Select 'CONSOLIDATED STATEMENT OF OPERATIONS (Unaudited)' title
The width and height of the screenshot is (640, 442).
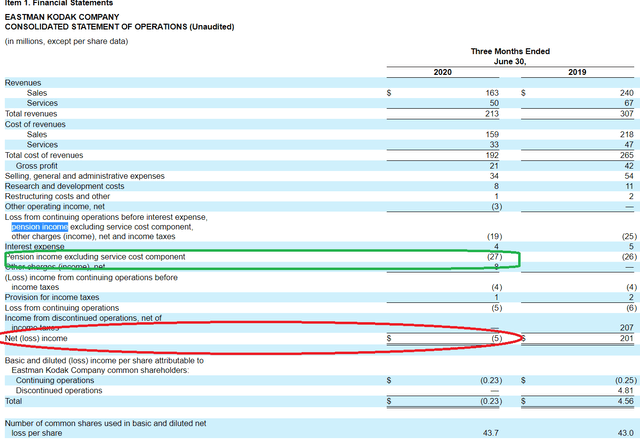pyautogui.click(x=120, y=27)
